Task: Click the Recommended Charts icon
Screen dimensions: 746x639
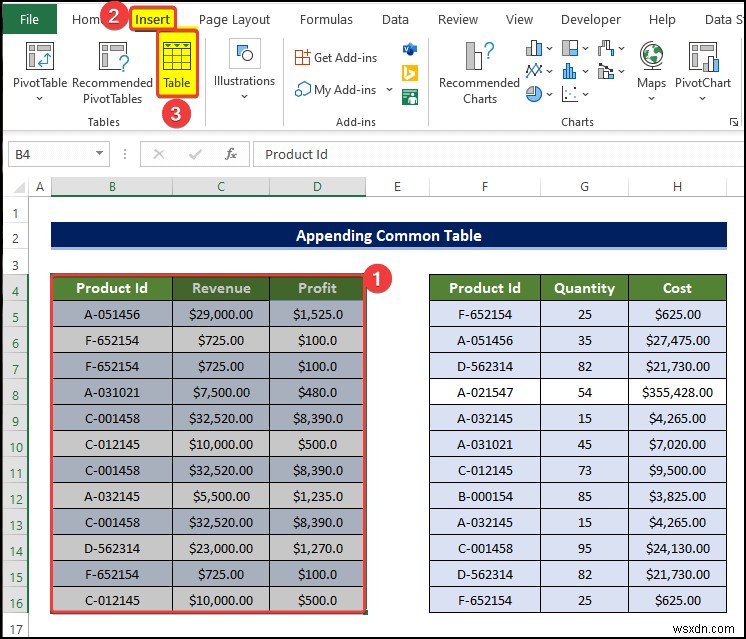Action: (x=480, y=55)
